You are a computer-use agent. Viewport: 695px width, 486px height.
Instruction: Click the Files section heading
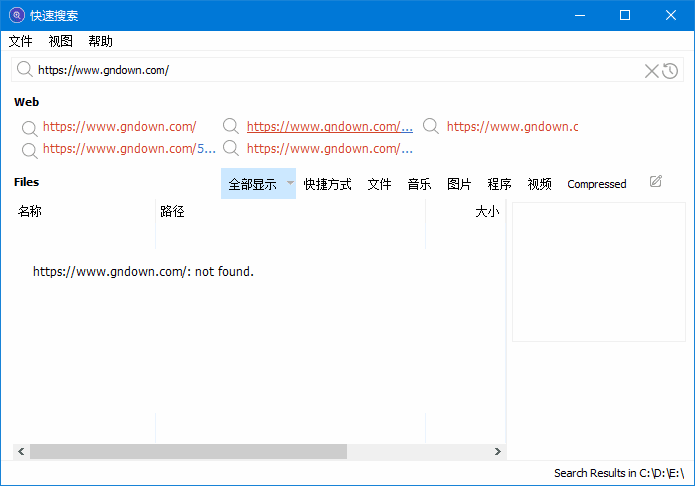pyautogui.click(x=27, y=182)
